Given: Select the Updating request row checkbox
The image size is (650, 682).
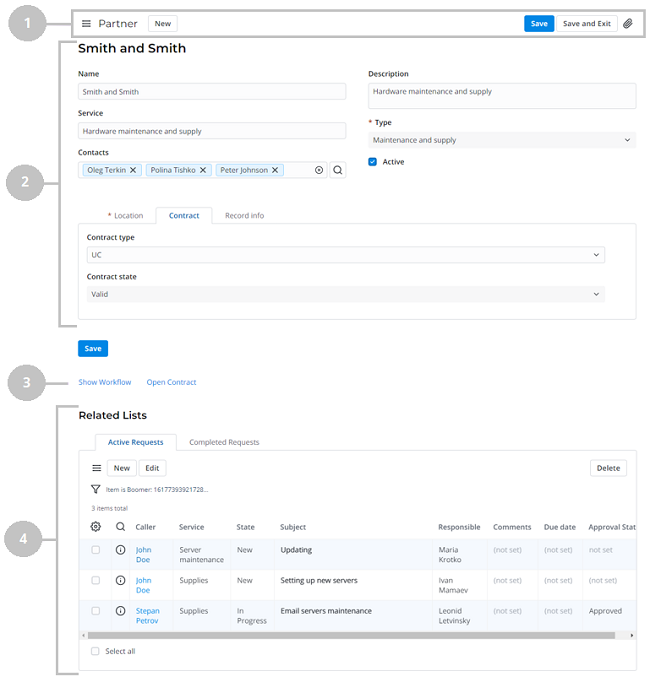Looking at the screenshot, I should click(96, 550).
